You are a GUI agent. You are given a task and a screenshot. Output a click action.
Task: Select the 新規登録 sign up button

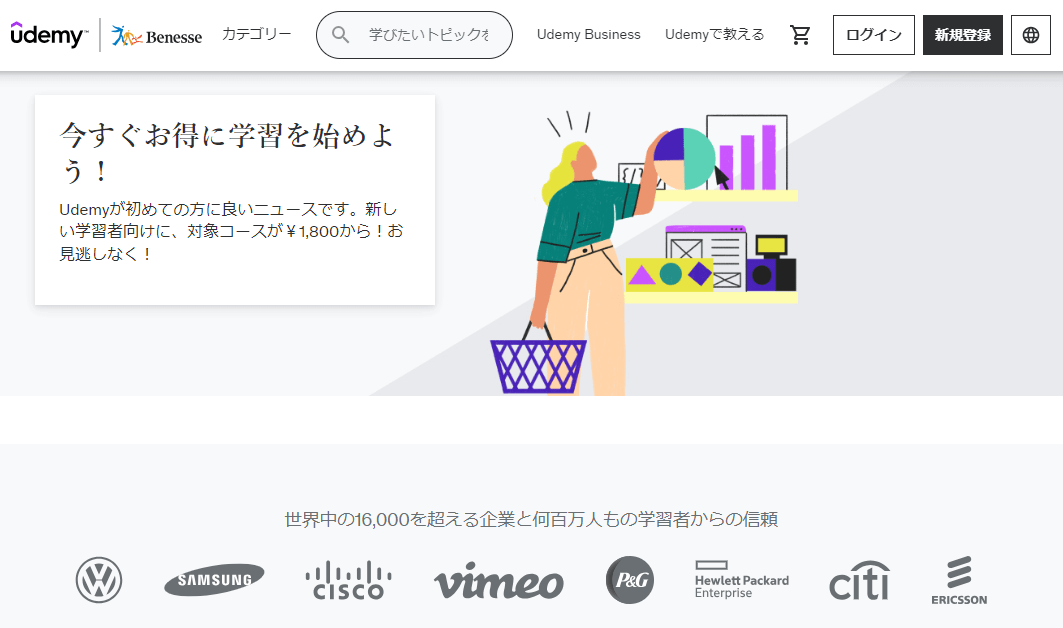pos(963,35)
